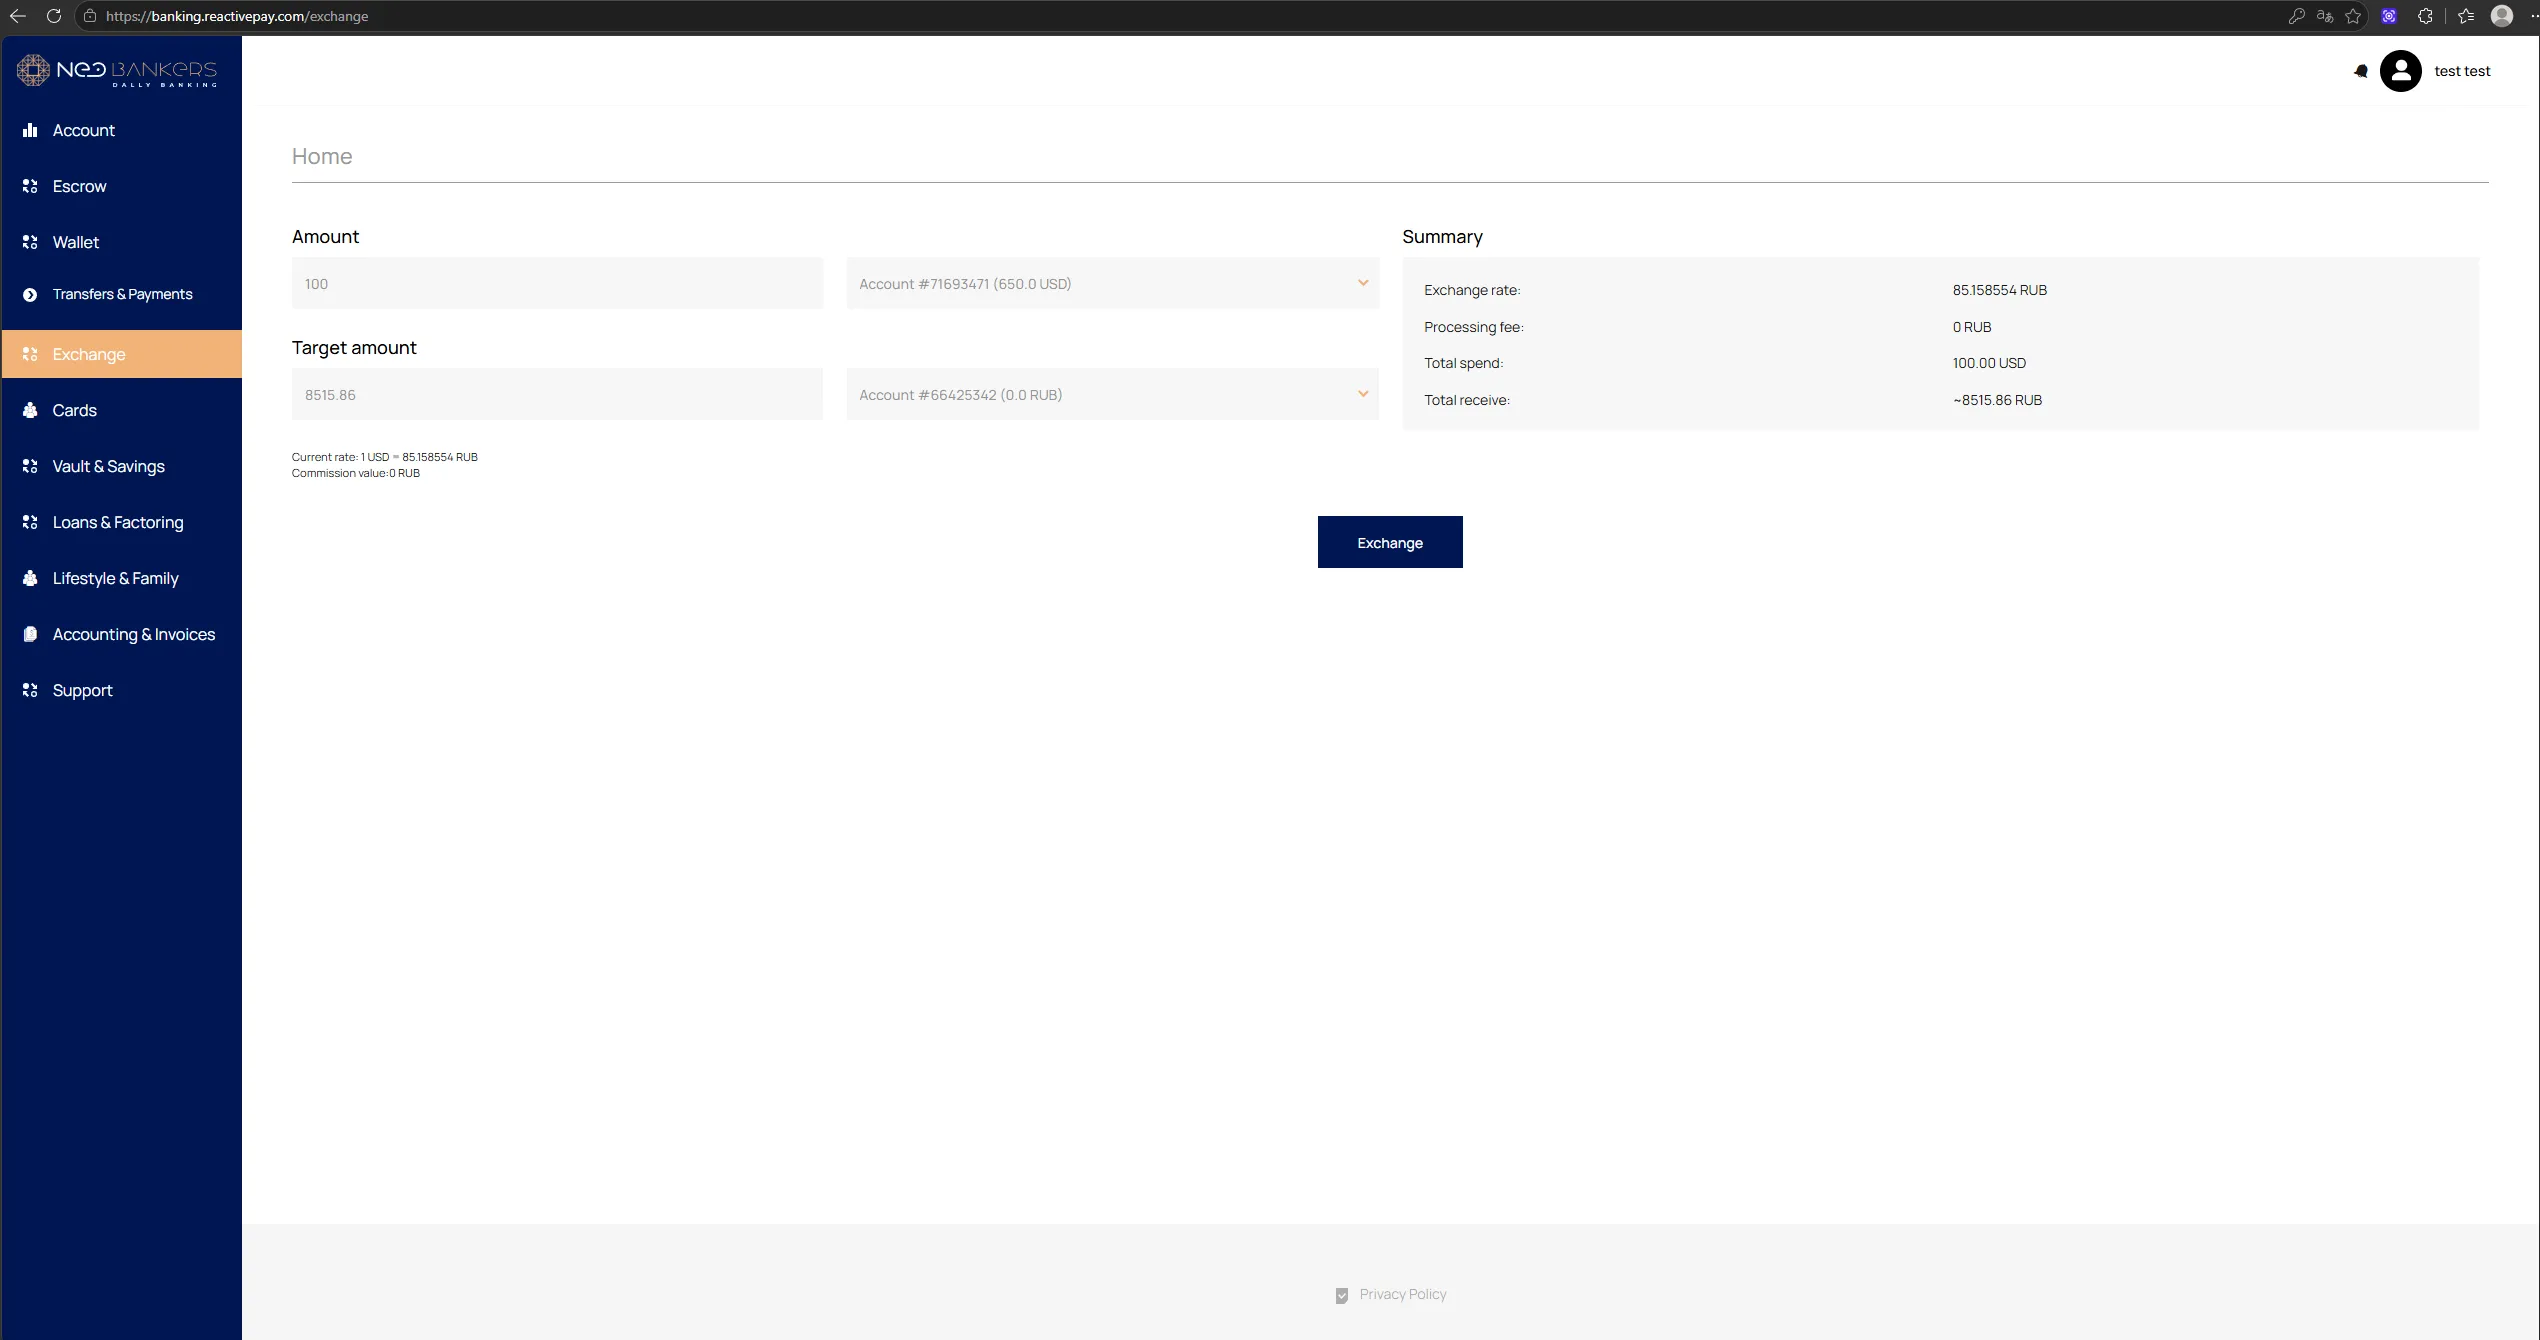Viewport: 2540px width, 1340px height.
Task: Click the Total spend 100.00 USD value
Action: tap(1989, 363)
